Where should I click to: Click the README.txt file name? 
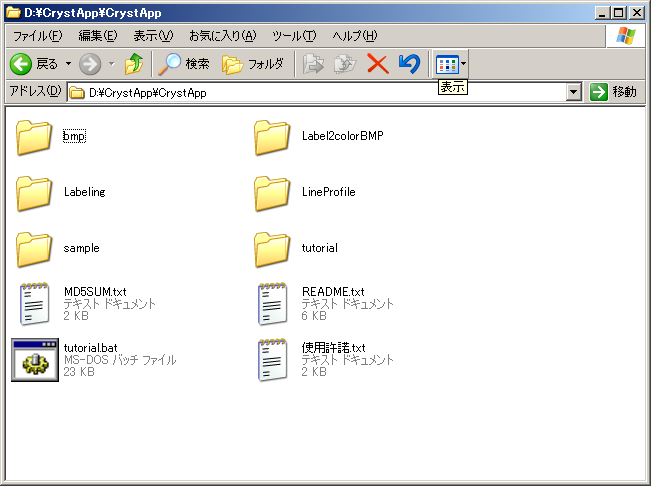[333, 291]
